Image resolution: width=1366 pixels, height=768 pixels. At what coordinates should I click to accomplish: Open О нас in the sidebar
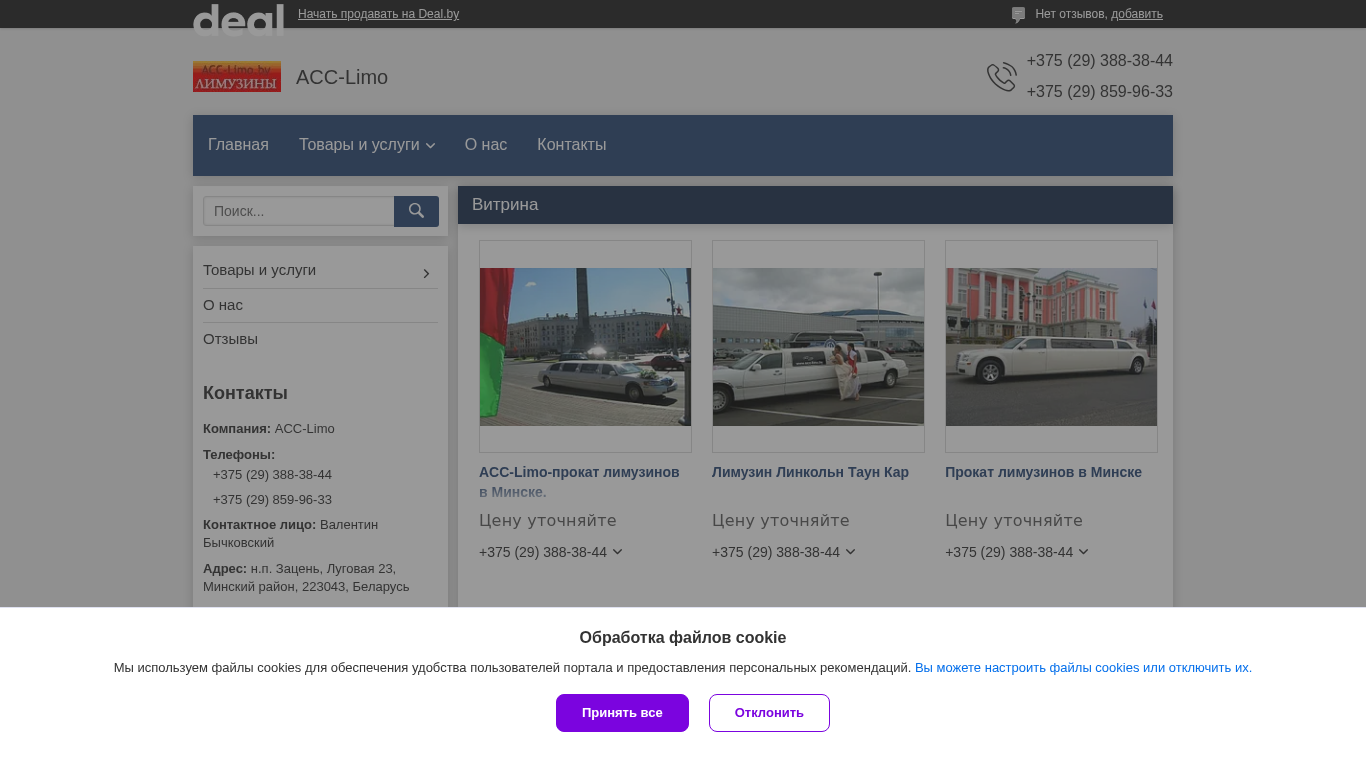coord(223,305)
